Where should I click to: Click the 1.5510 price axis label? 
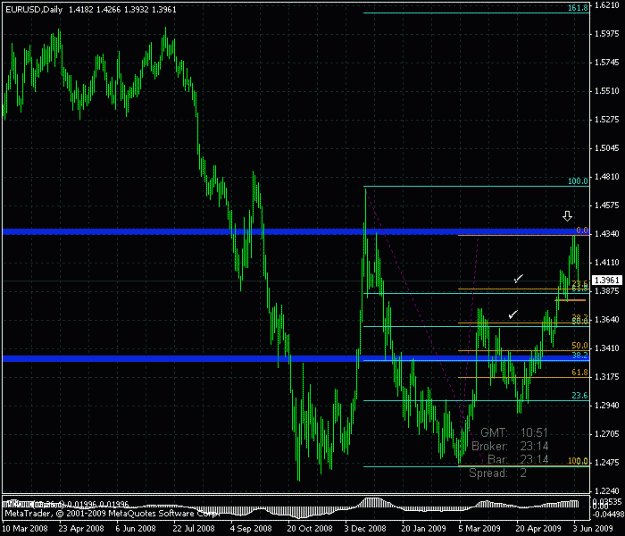coord(607,91)
